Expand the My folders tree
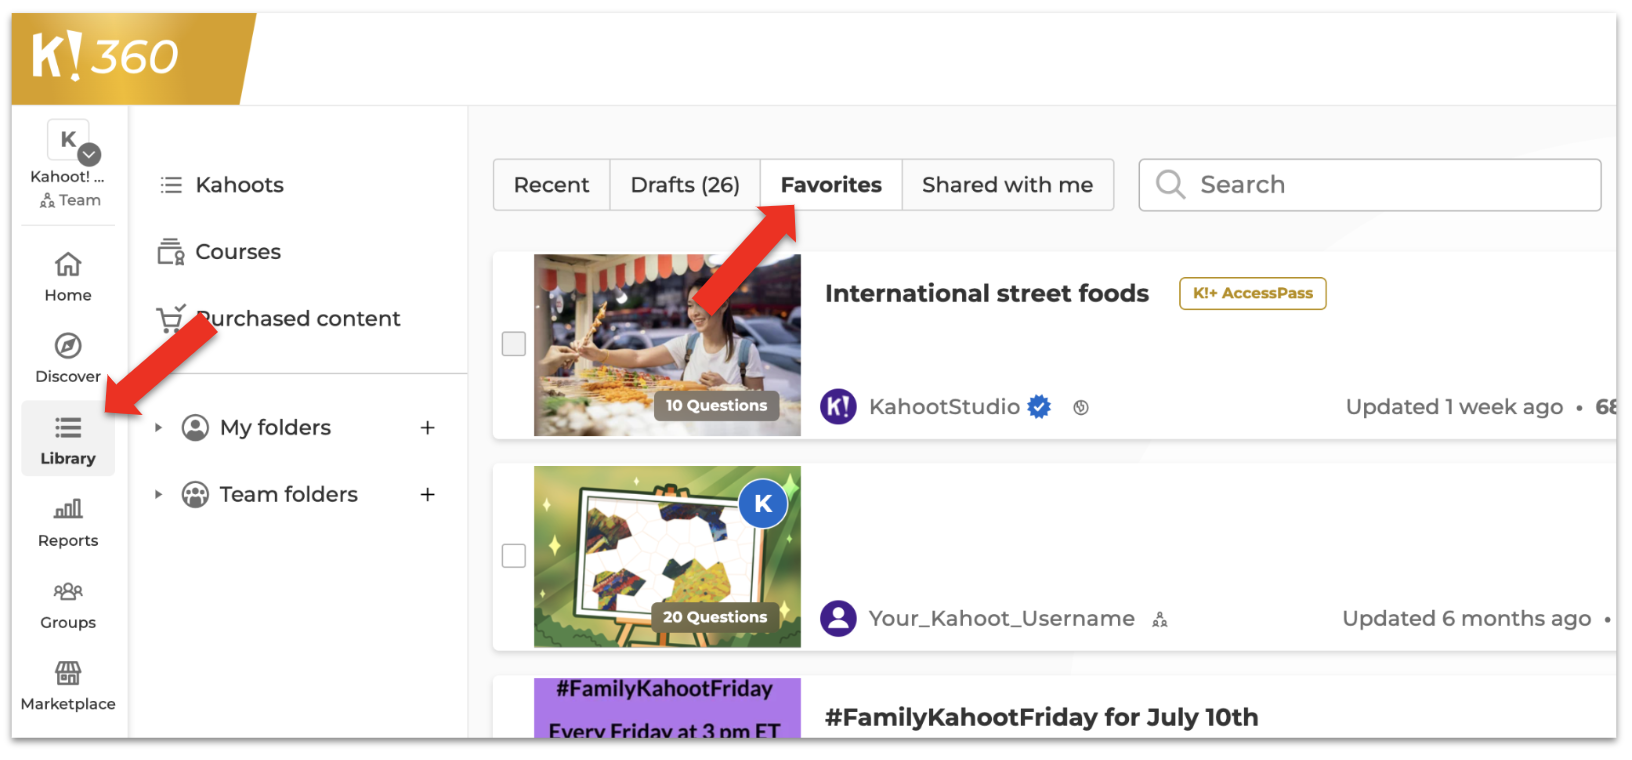1632x760 pixels. click(x=158, y=428)
